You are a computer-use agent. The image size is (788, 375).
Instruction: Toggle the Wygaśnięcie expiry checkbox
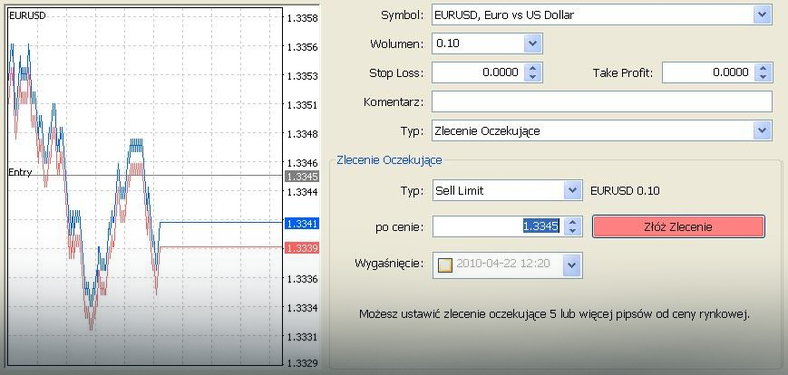coord(445,264)
